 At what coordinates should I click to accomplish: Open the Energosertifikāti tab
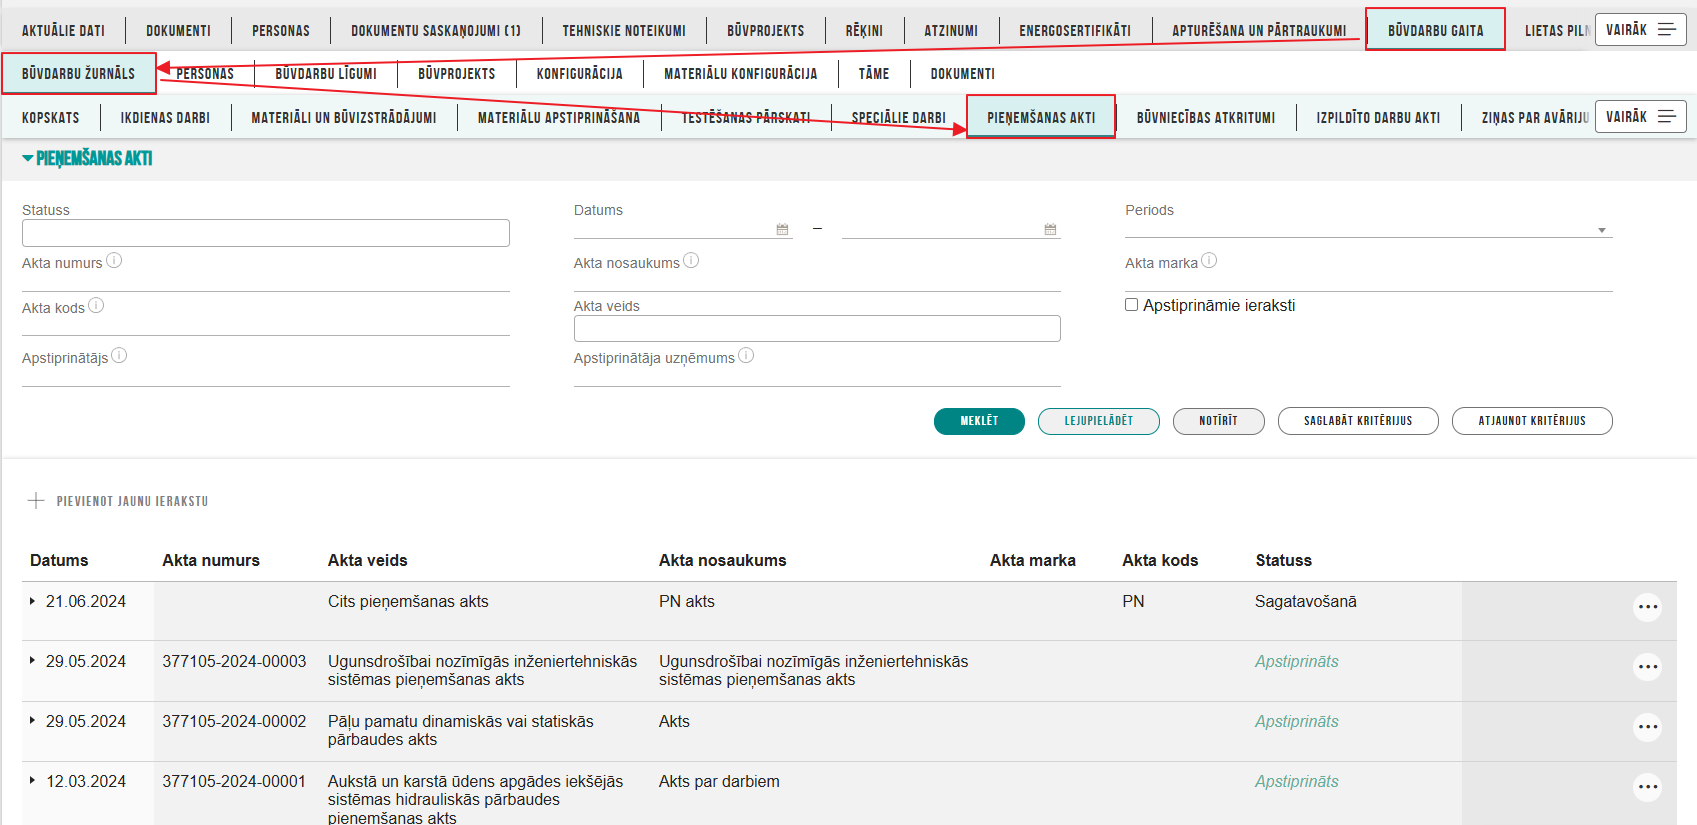1075,31
